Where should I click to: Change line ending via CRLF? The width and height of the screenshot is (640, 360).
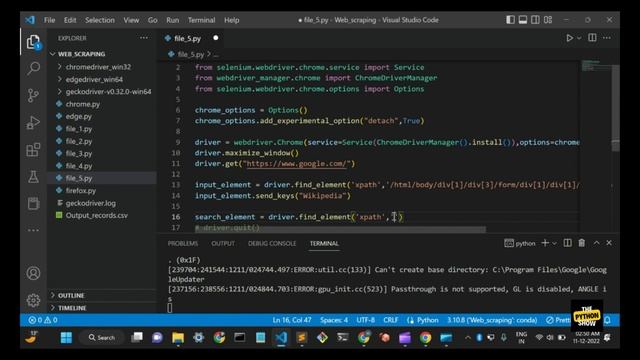390,320
